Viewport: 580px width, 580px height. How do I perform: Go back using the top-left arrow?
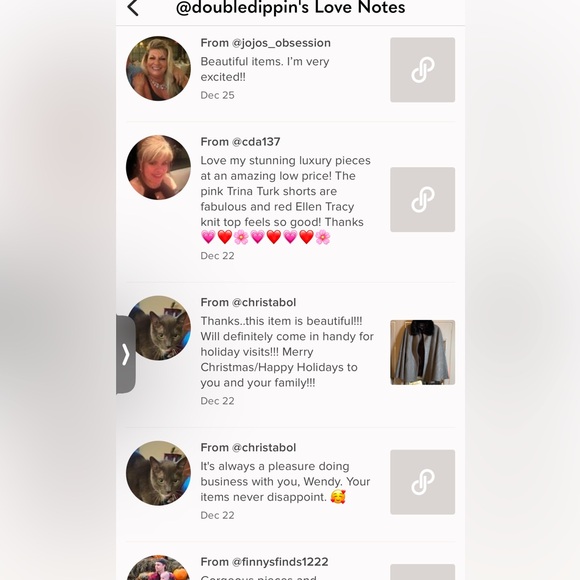(133, 8)
